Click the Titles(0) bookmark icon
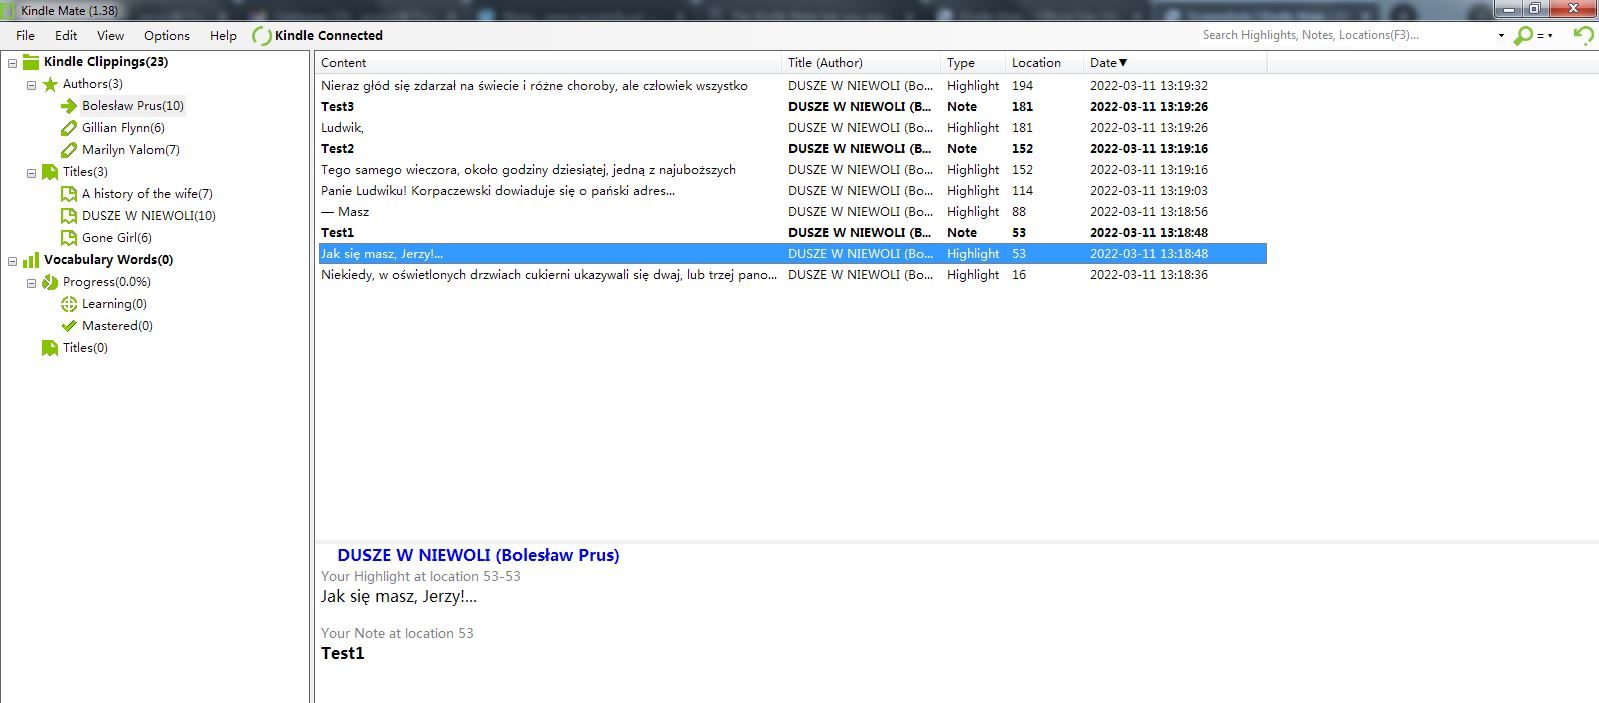Screen dimensions: 1599x703 (x=50, y=348)
